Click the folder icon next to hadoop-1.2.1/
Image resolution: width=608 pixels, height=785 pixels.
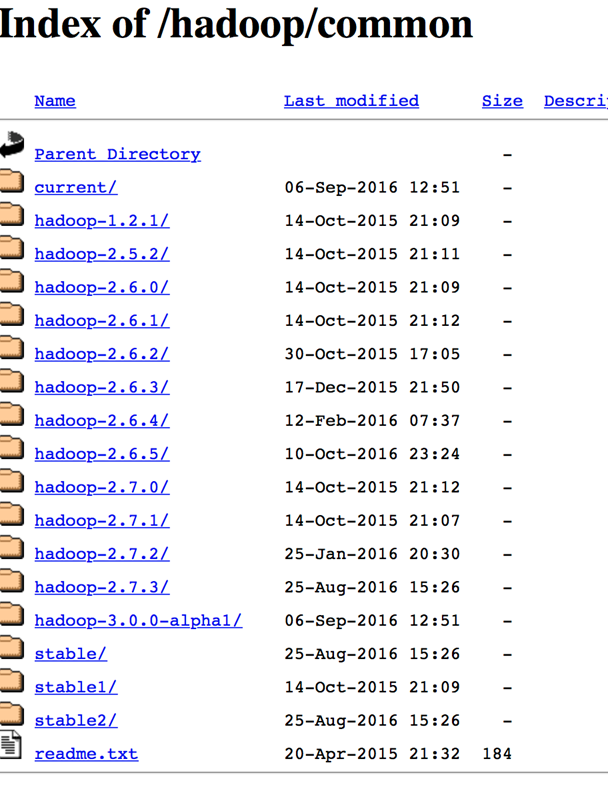tap(11, 214)
